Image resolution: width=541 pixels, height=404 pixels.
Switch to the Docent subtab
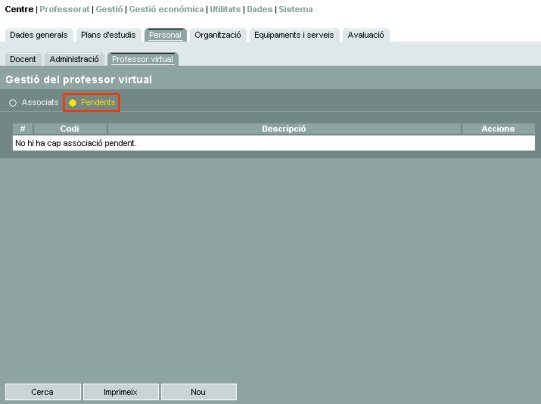[x=23, y=59]
